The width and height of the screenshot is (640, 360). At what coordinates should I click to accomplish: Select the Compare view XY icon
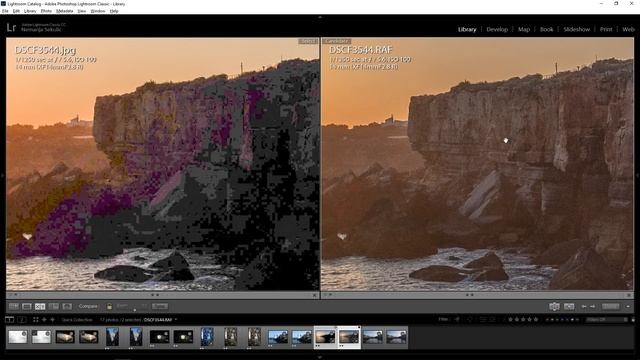[x=40, y=306]
